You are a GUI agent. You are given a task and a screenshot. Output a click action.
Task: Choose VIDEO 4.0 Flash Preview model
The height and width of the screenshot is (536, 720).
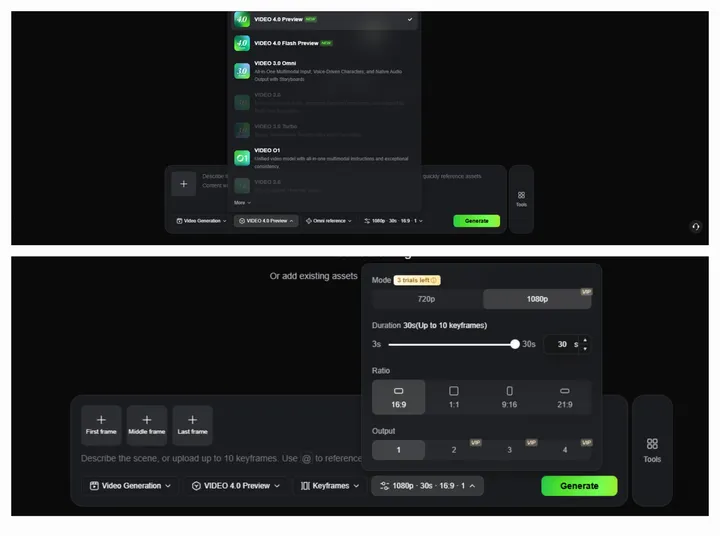[x=324, y=43]
